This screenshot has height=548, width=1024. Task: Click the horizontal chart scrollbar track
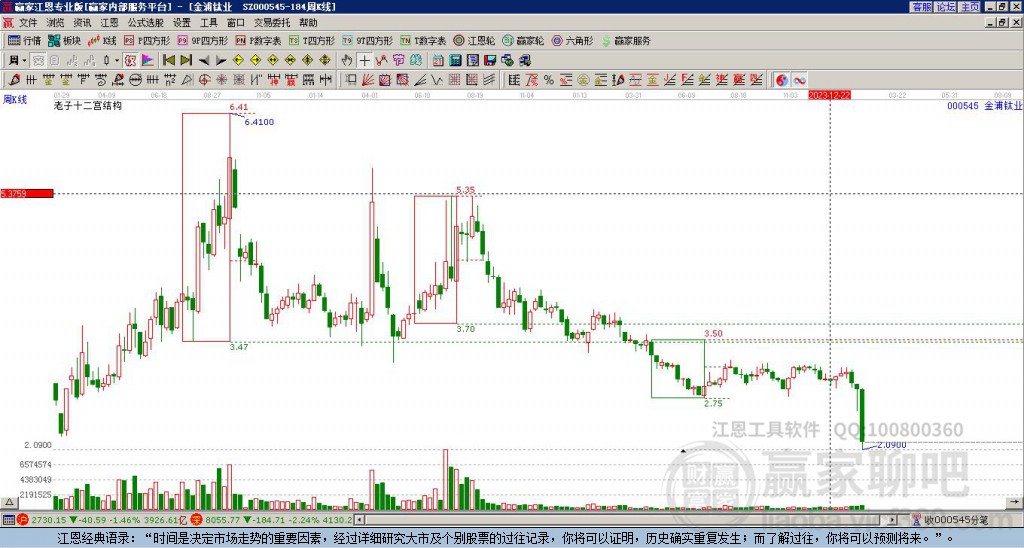point(627,520)
